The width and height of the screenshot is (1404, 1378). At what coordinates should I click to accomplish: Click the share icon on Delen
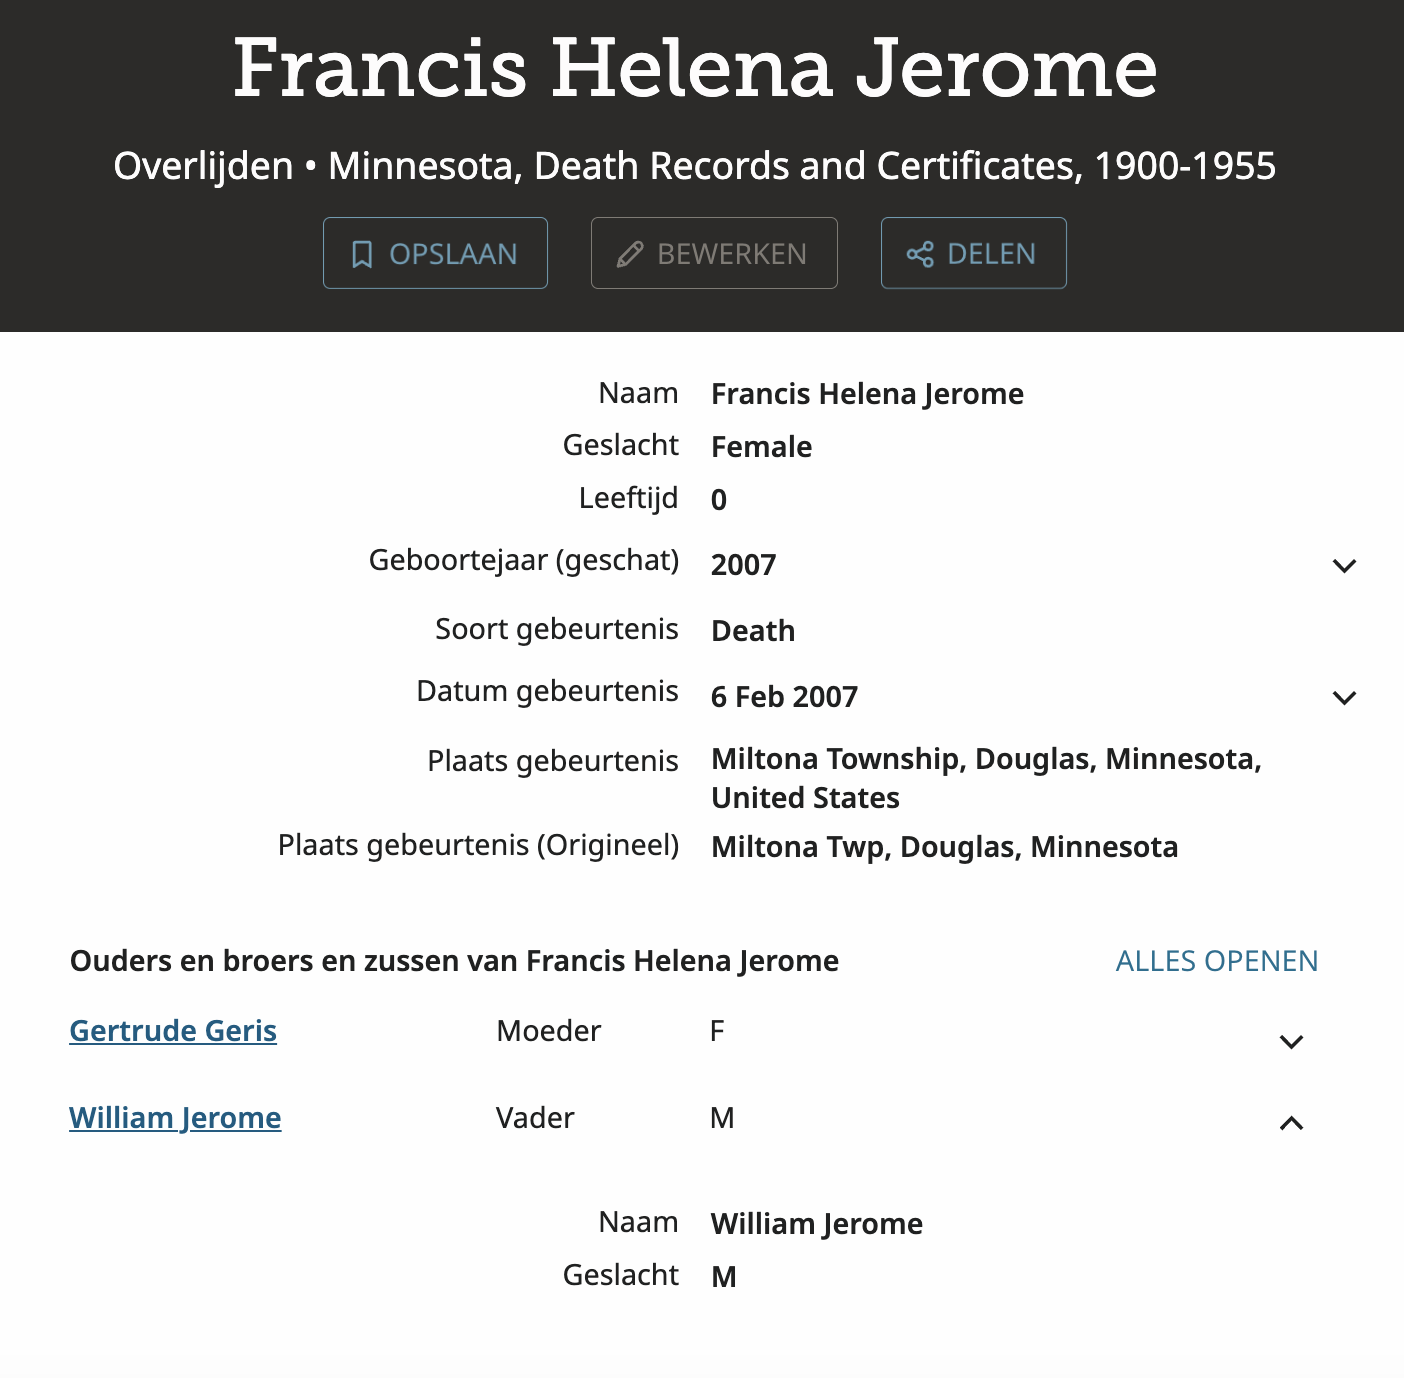(x=920, y=254)
